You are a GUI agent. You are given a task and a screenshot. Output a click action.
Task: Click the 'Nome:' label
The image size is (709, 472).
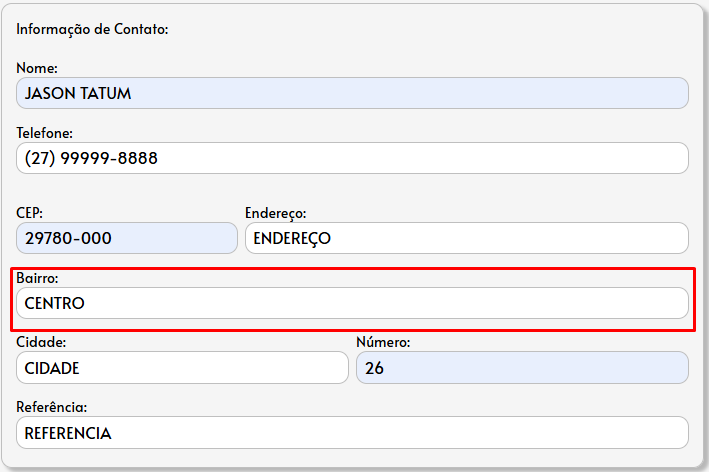coord(37,68)
